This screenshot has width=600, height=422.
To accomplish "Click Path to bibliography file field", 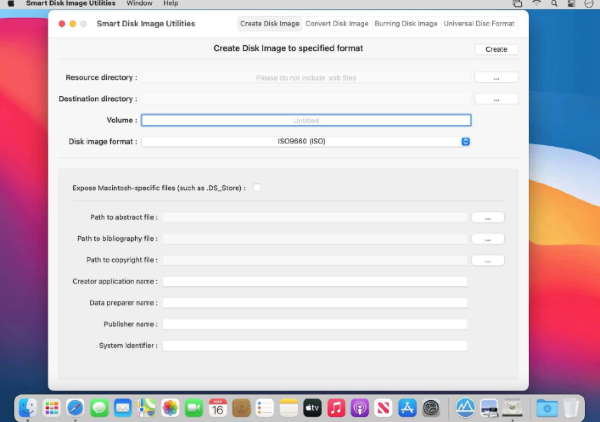I will (315, 239).
